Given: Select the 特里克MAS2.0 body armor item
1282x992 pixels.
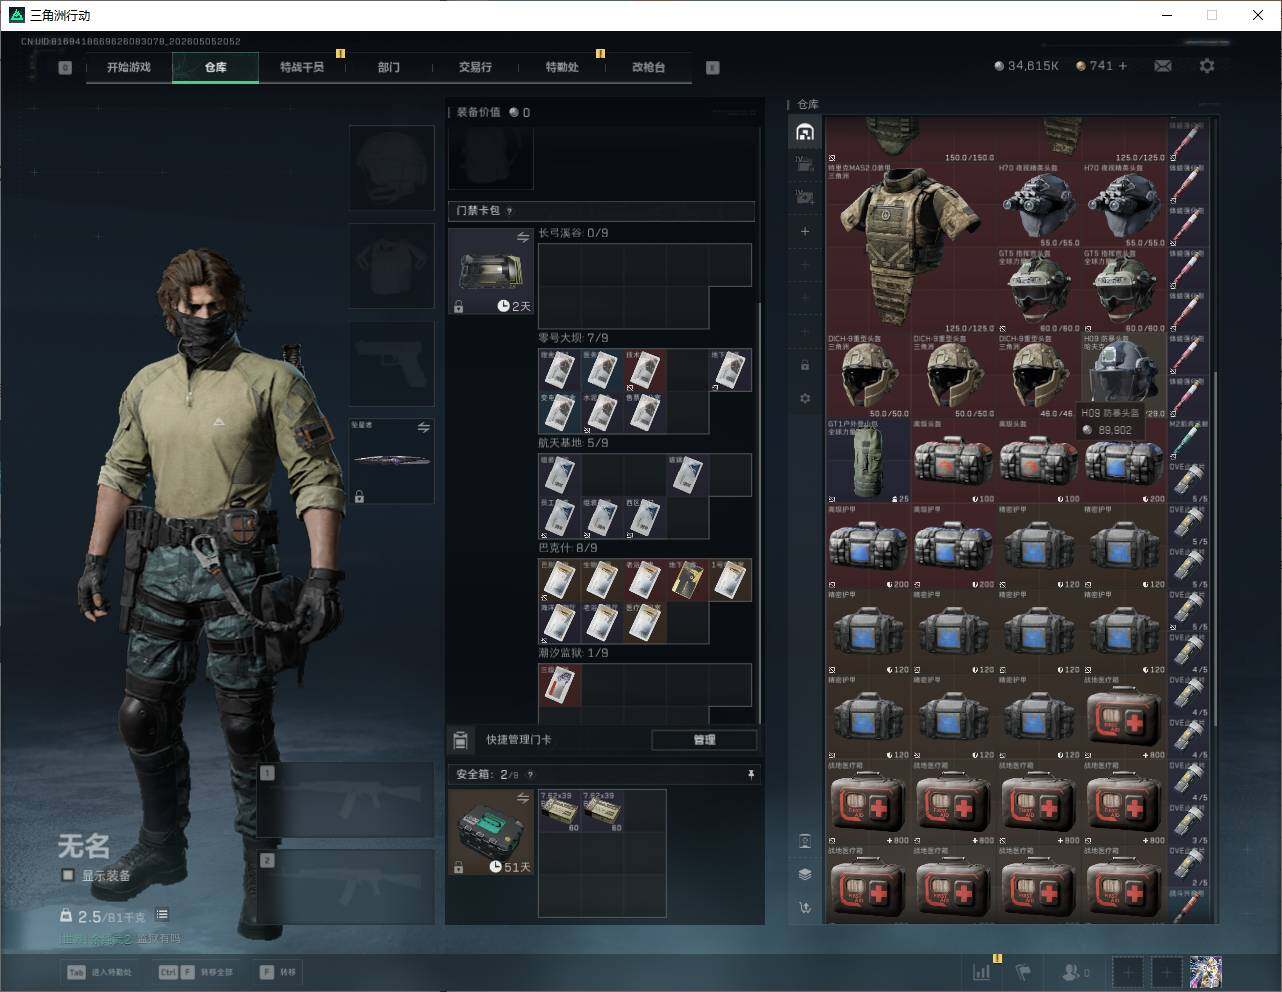Looking at the screenshot, I should pyautogui.click(x=911, y=248).
